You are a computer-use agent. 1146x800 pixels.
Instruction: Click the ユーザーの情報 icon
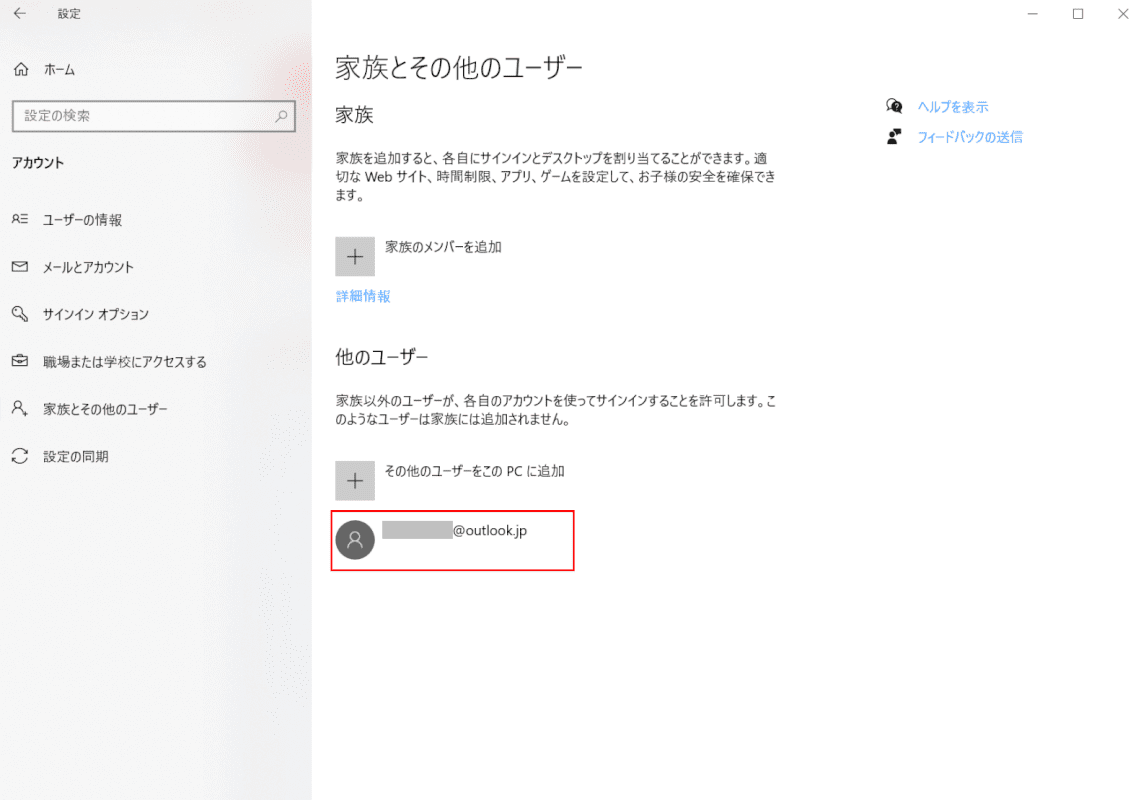click(x=20, y=219)
